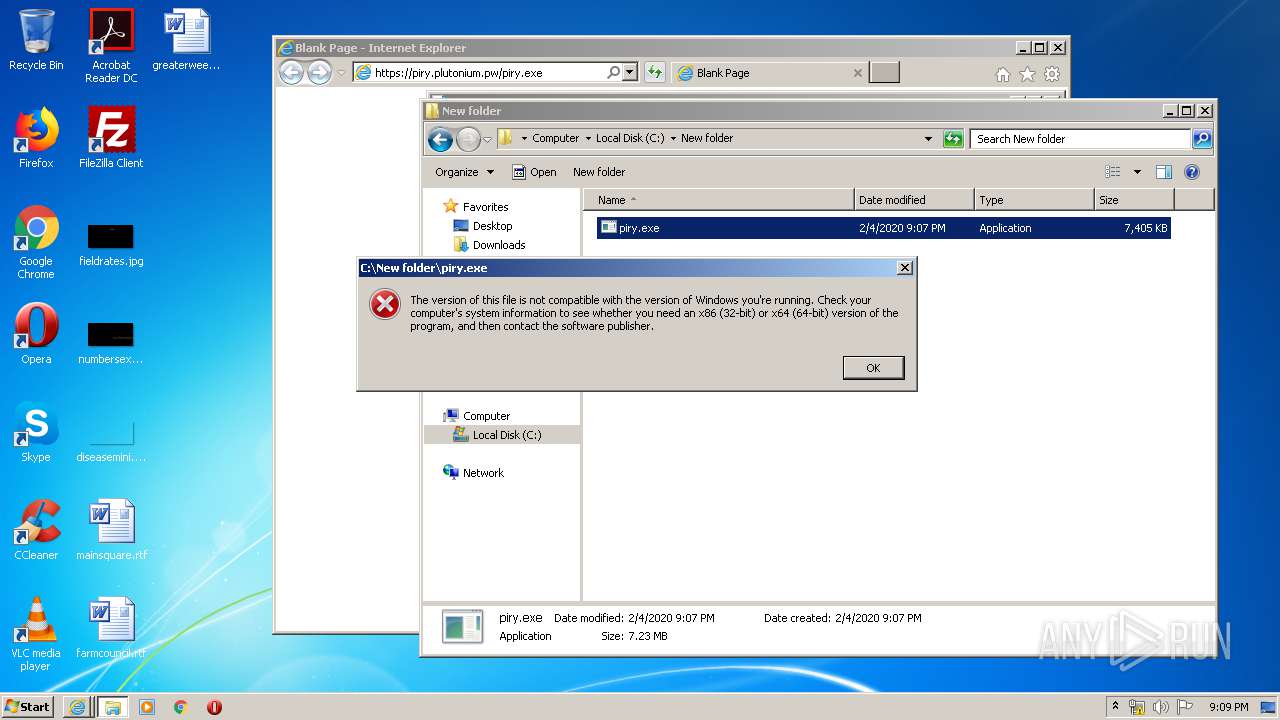Click the Explorer search magnifier button
Image resolution: width=1280 pixels, height=720 pixels.
coord(1202,139)
